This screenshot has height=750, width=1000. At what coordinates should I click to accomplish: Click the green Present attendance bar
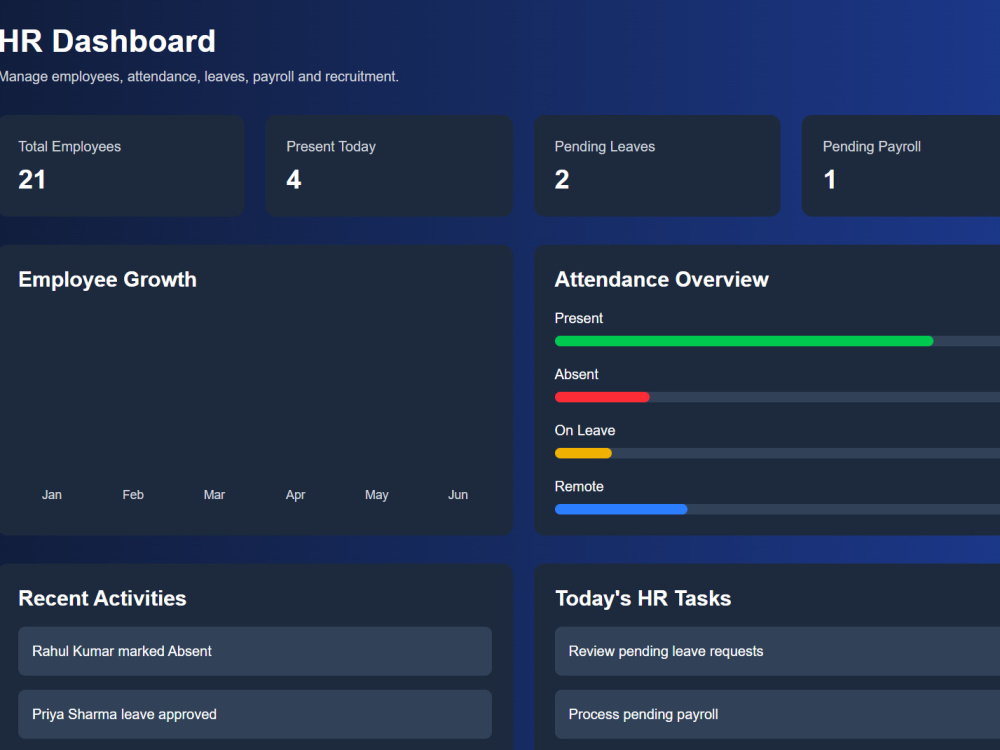point(744,341)
